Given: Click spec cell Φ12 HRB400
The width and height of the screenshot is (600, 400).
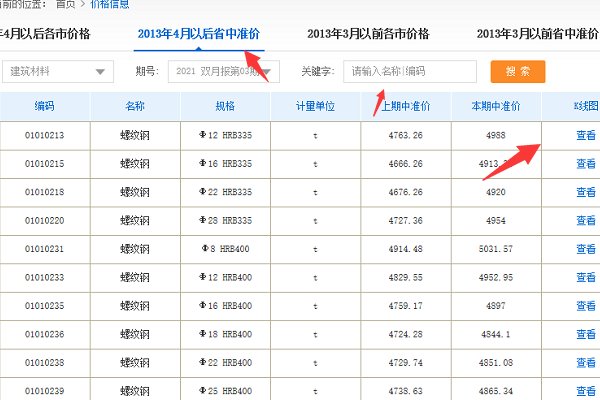Looking at the screenshot, I should (x=225, y=278).
